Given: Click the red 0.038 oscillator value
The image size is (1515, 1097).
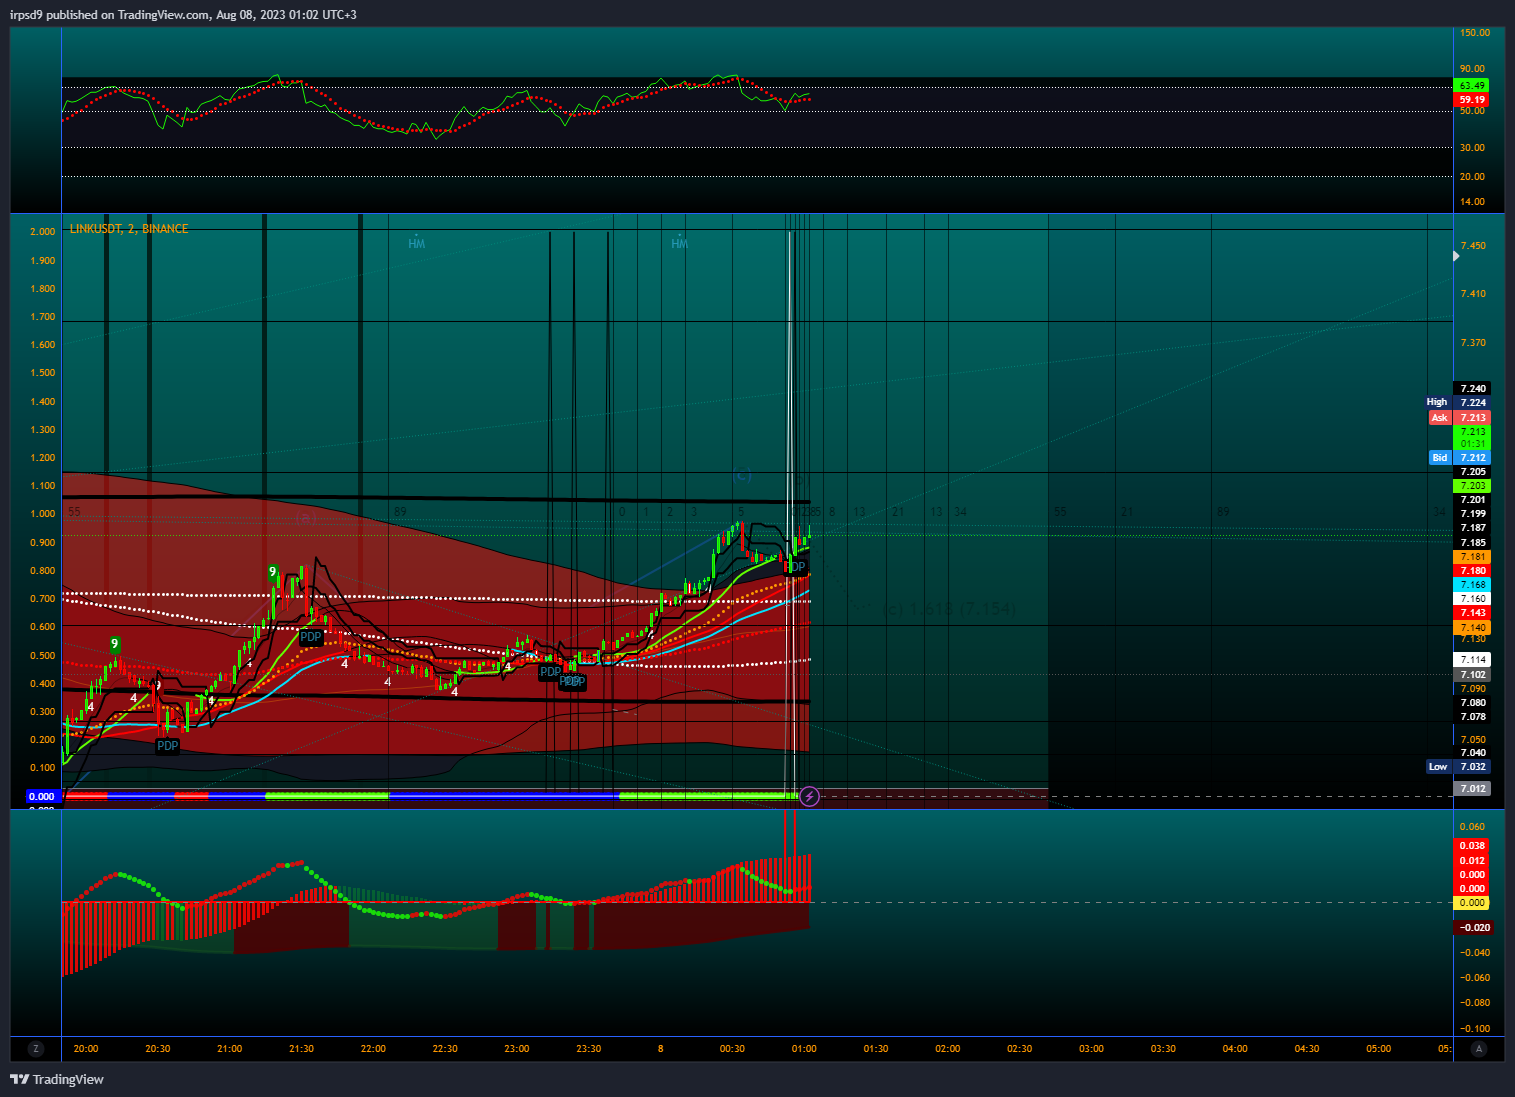Looking at the screenshot, I should tap(1472, 846).
